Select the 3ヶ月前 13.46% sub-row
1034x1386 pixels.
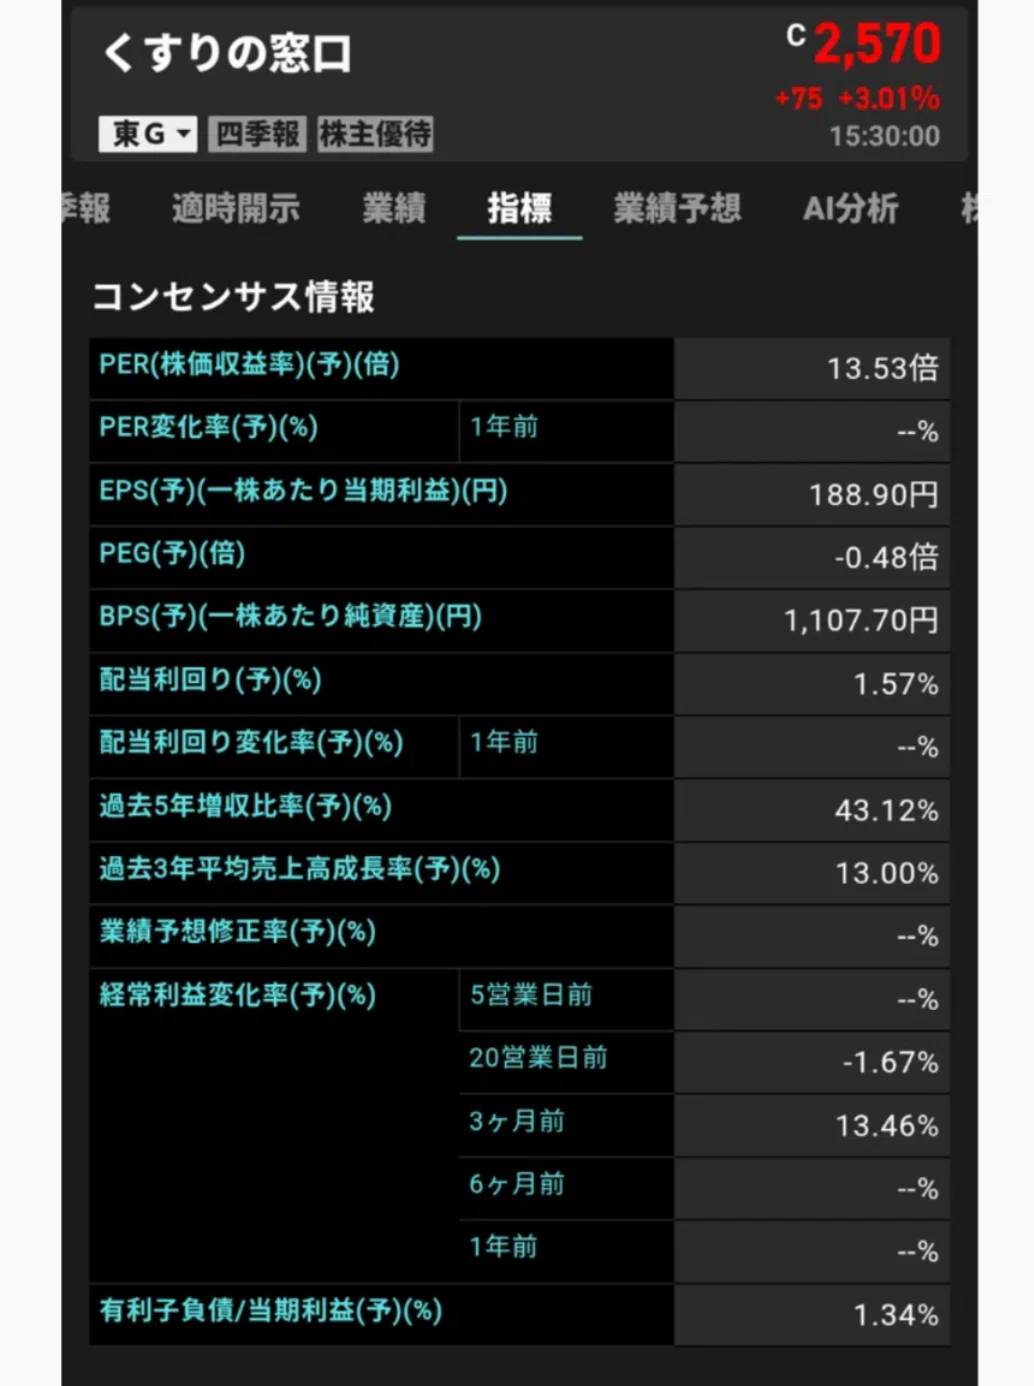(704, 1123)
